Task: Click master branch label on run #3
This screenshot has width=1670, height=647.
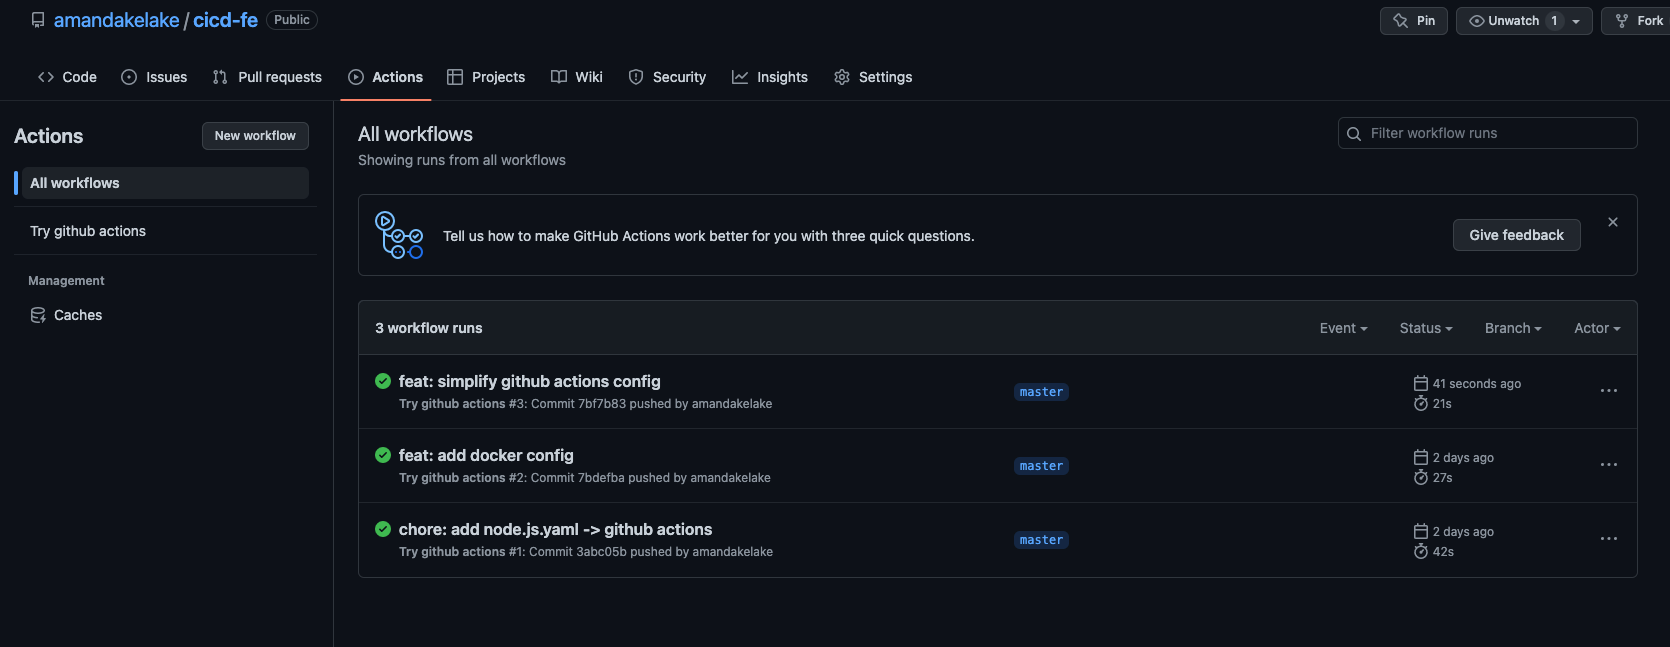Action: [1041, 392]
